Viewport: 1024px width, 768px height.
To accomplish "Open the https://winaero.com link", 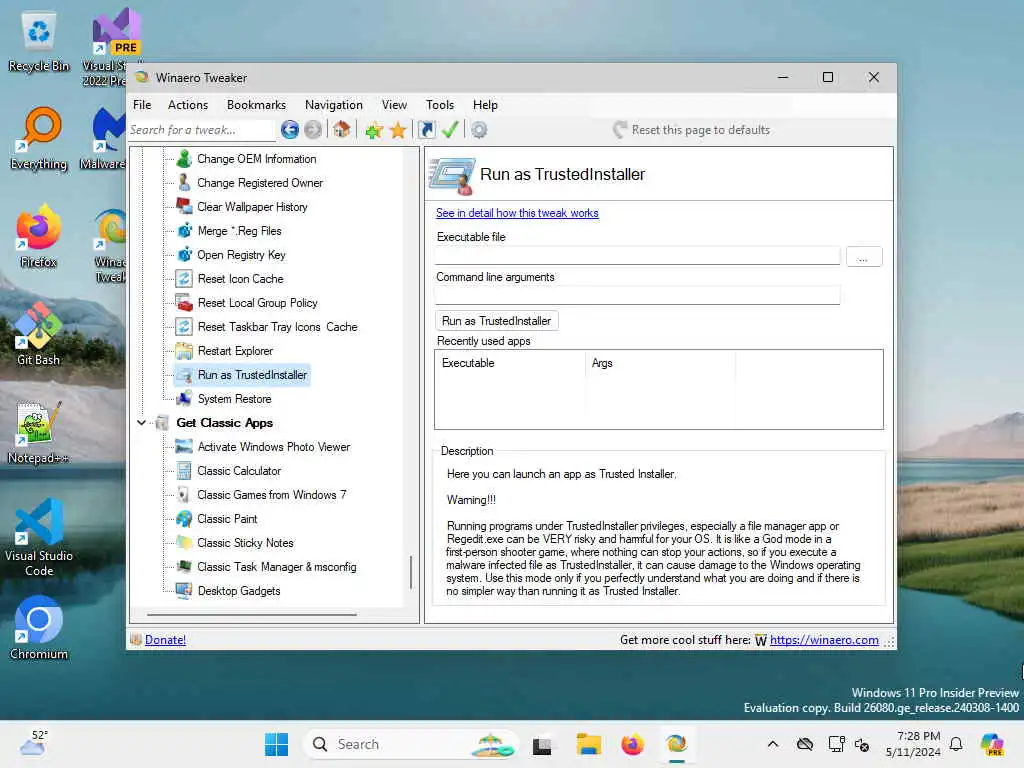I will coord(824,640).
